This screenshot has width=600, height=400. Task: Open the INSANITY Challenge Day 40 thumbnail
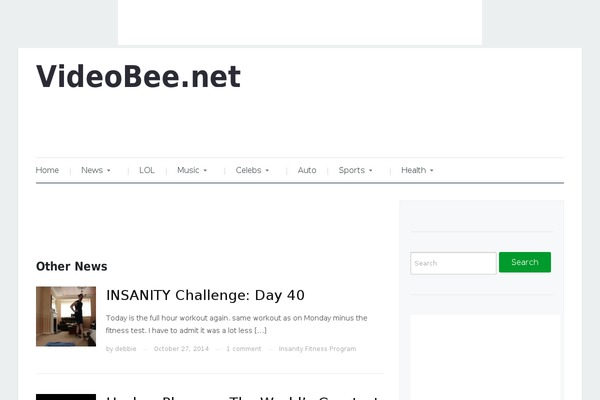66,316
